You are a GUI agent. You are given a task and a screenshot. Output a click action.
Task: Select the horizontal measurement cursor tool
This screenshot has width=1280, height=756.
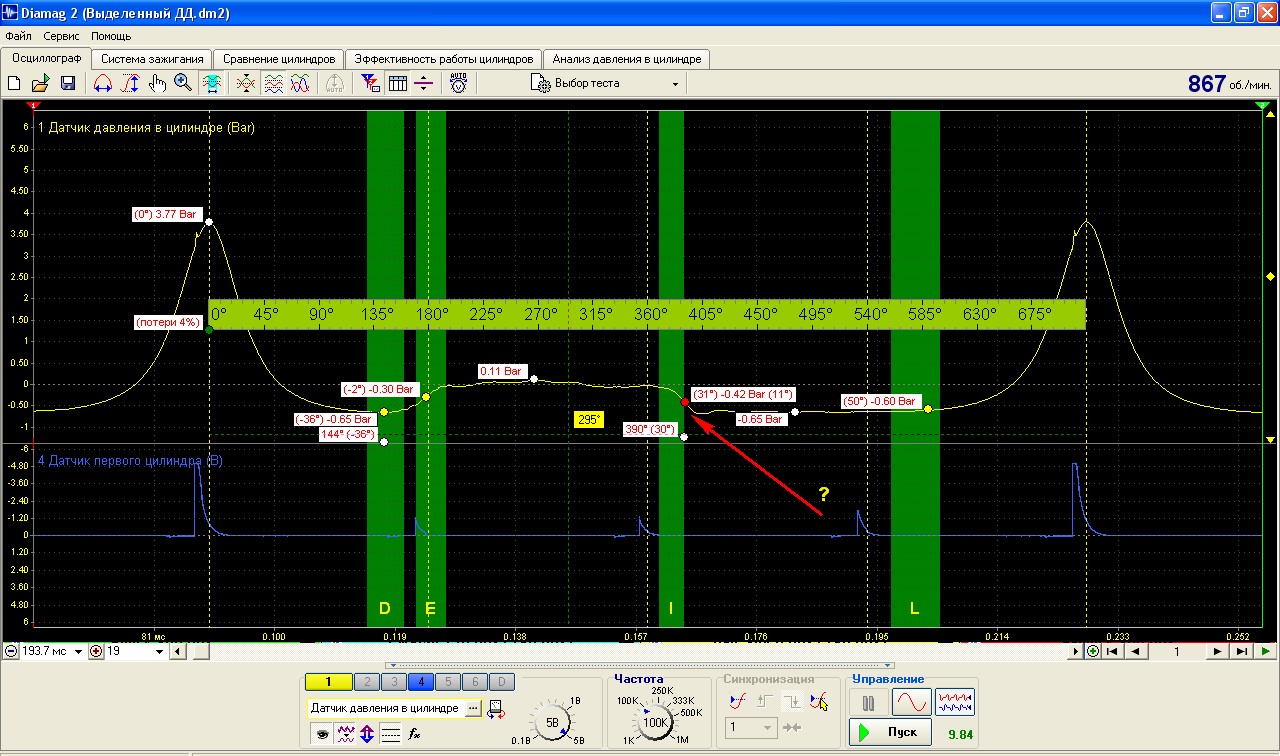click(x=102, y=84)
